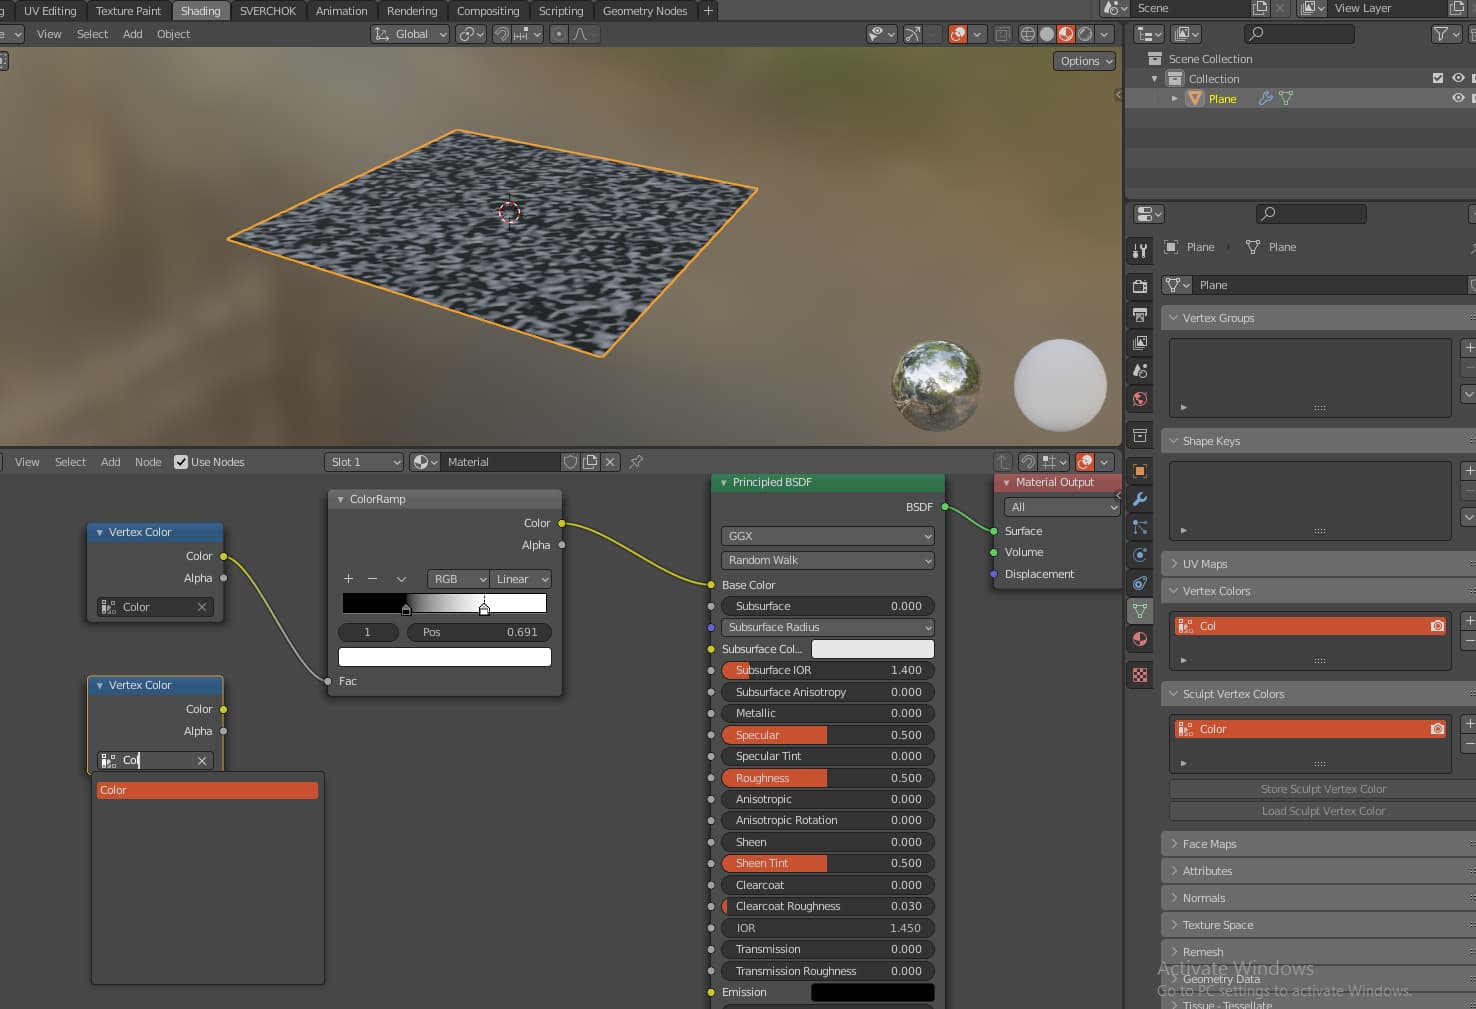The image size is (1476, 1009).
Task: Open the Tool properties tab
Action: [1139, 251]
